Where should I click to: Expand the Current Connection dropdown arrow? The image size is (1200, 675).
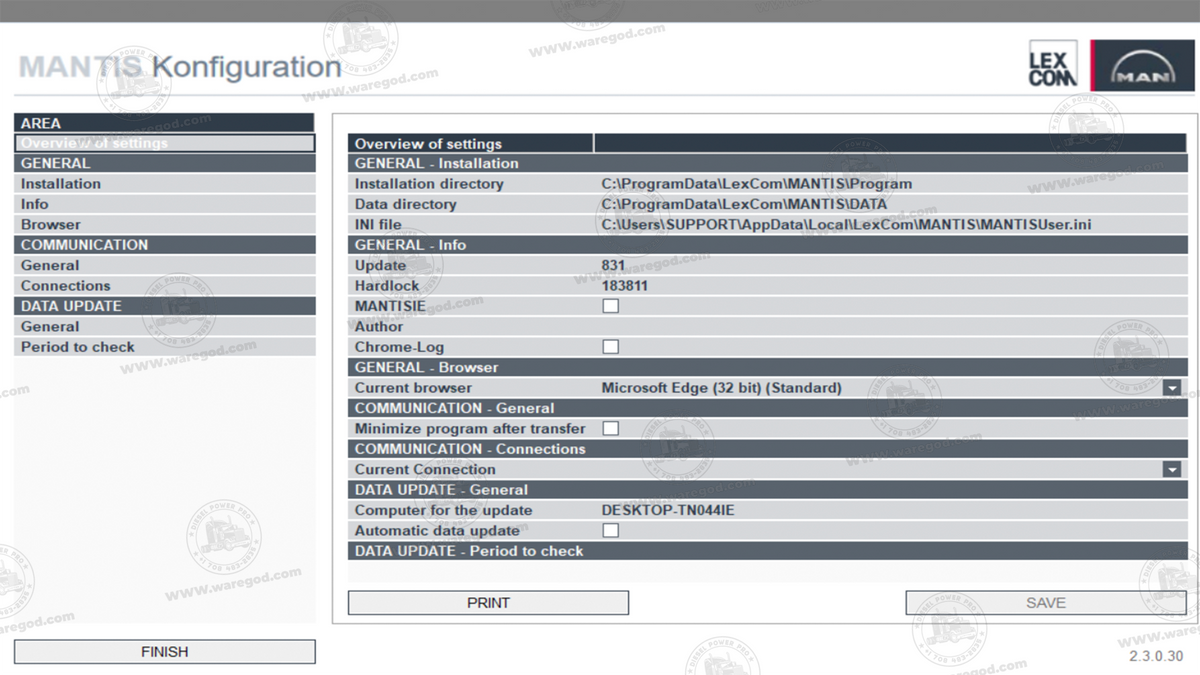tap(1172, 469)
